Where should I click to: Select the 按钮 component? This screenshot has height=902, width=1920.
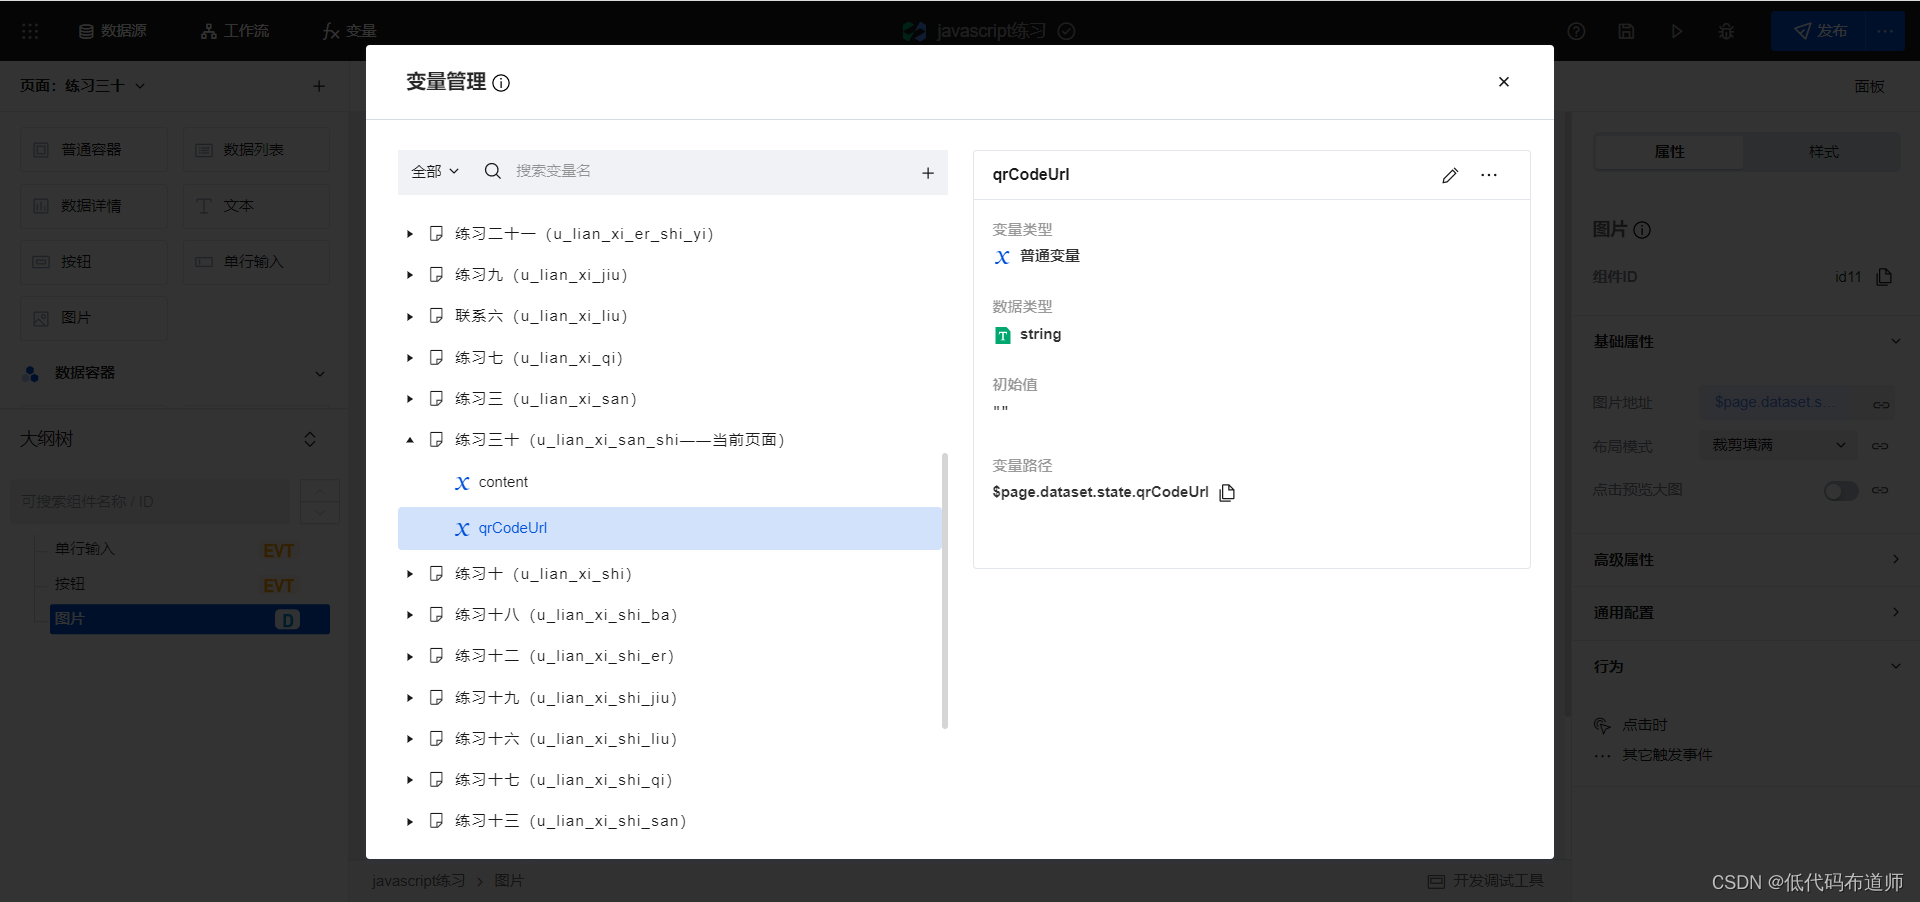94,262
